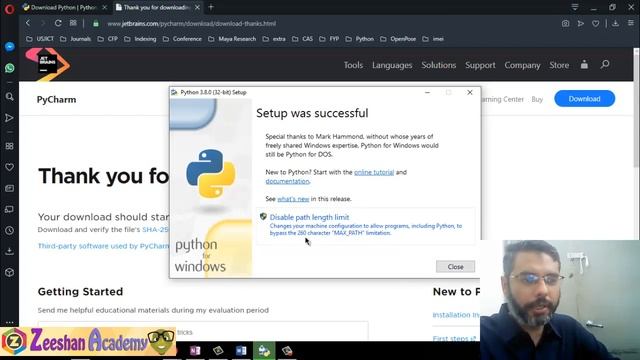Open the Solutions menu
This screenshot has width=640, height=360.
pos(438,65)
